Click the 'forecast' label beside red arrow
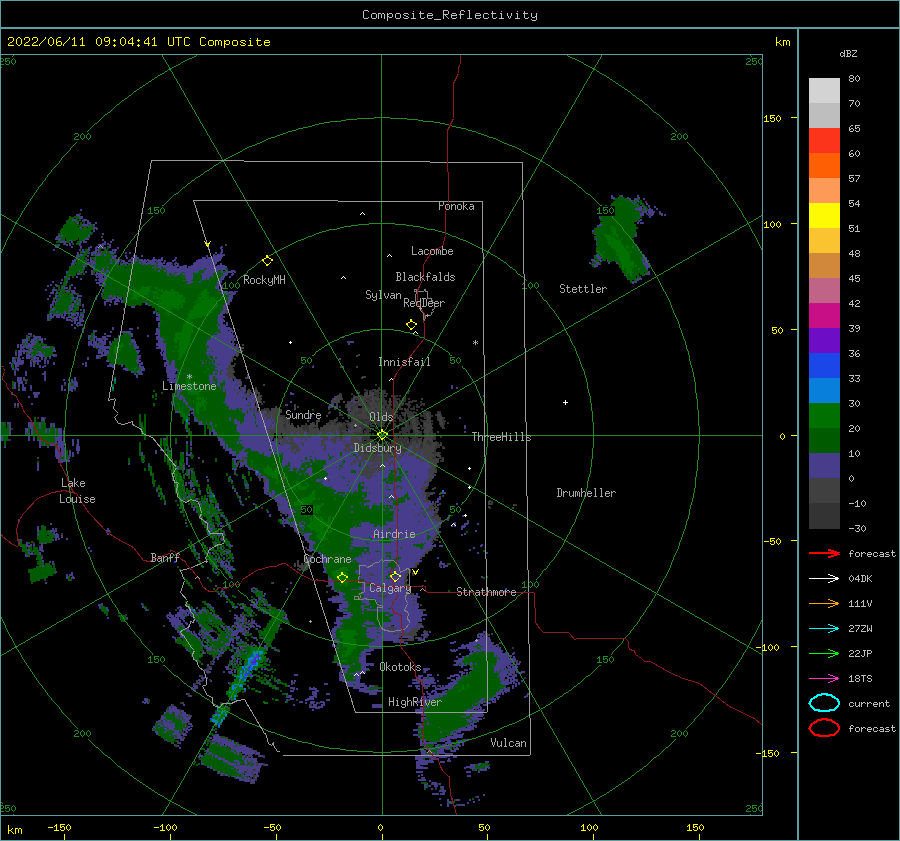The width and height of the screenshot is (900, 841). pyautogui.click(x=872, y=553)
